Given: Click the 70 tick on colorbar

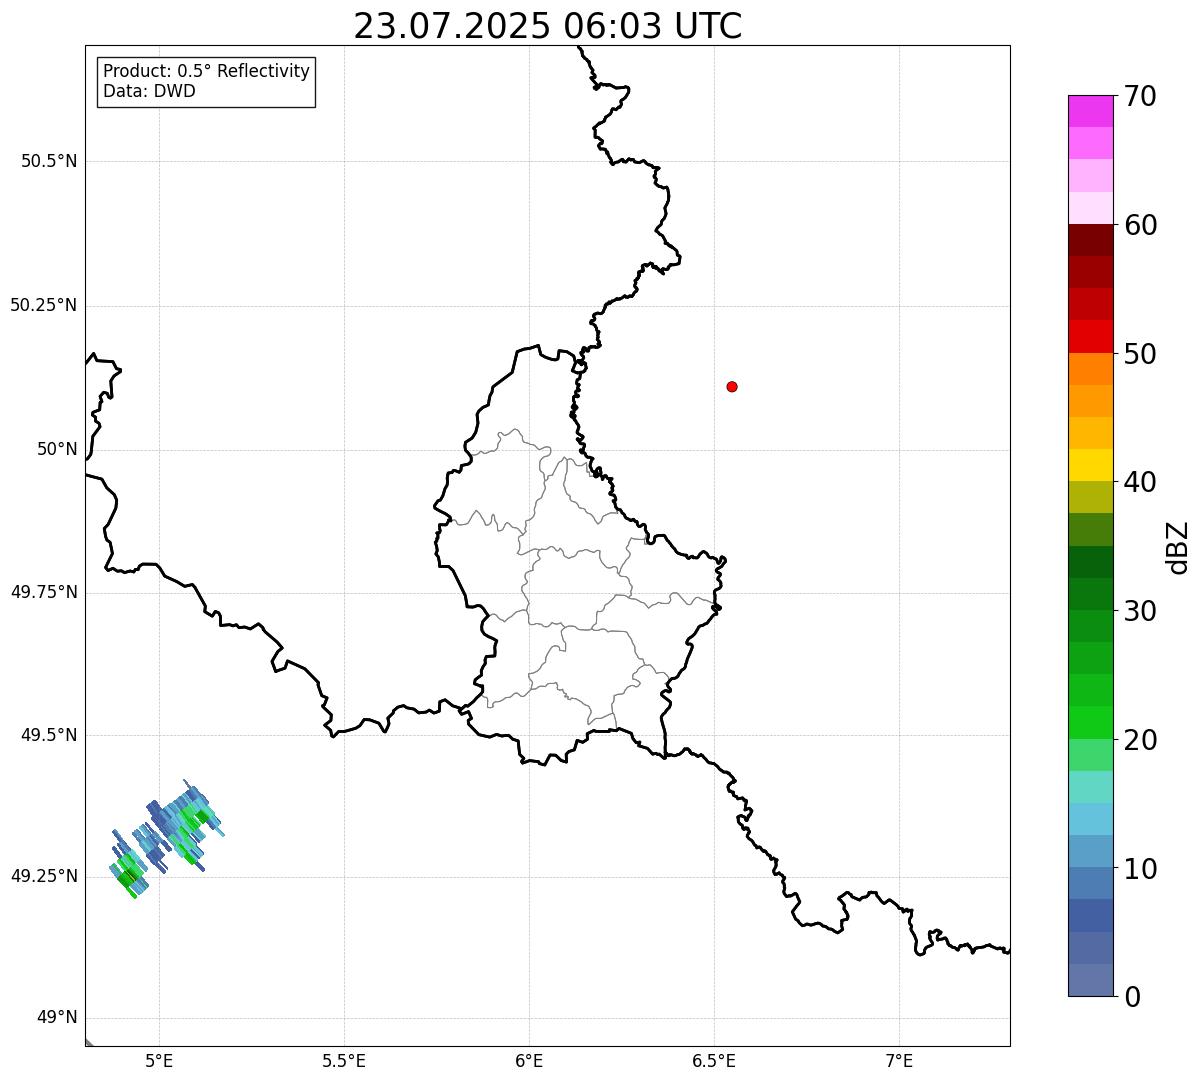Looking at the screenshot, I should pos(1140,96).
